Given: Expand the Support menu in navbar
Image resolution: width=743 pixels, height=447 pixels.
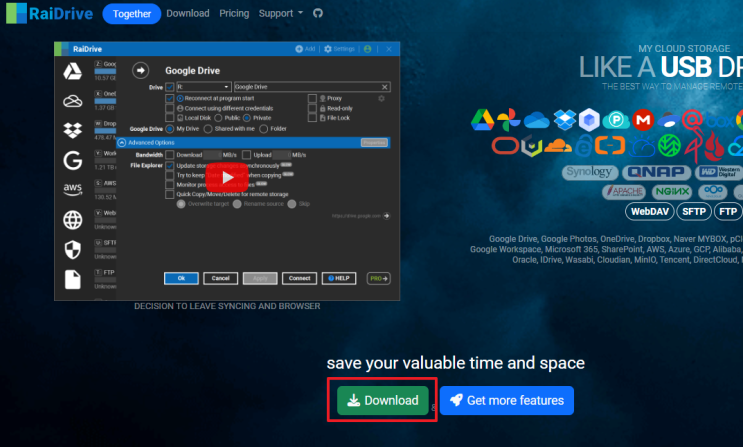Looking at the screenshot, I should [281, 13].
